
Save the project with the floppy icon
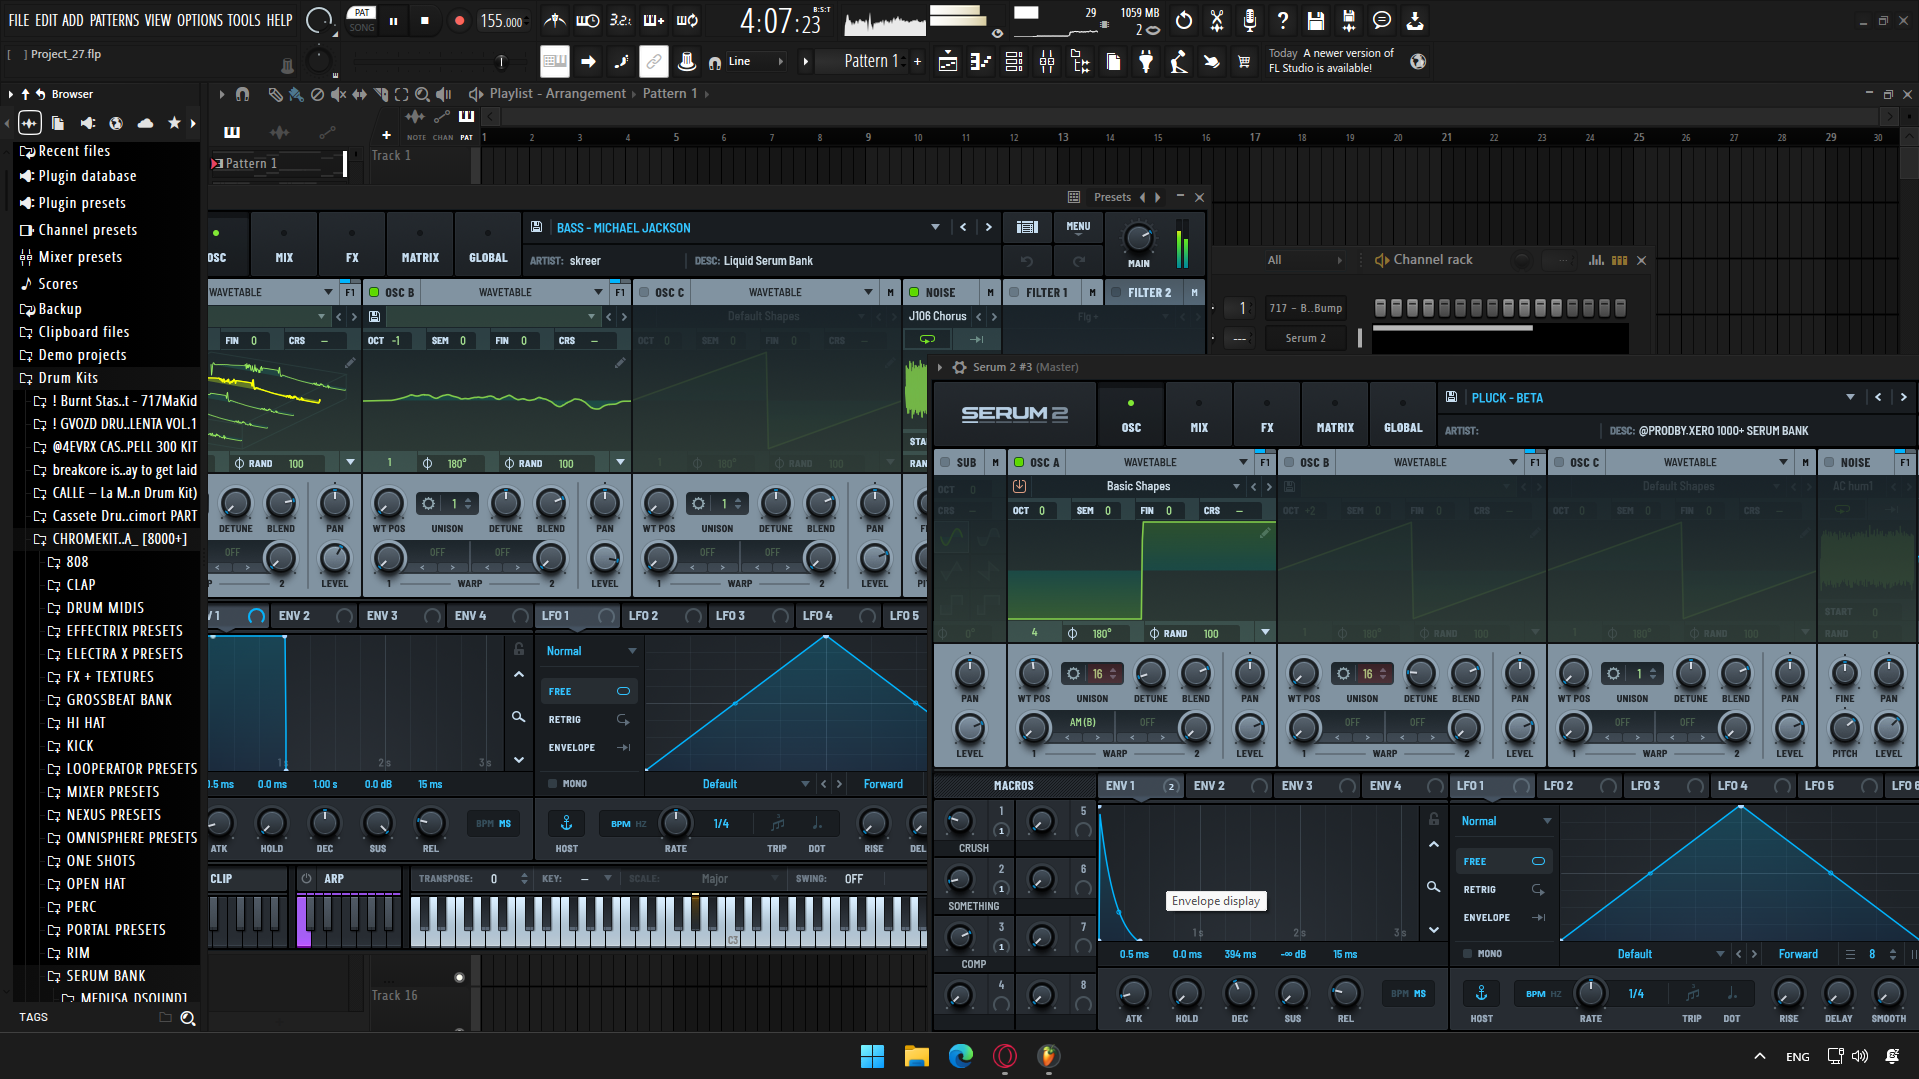1316,20
